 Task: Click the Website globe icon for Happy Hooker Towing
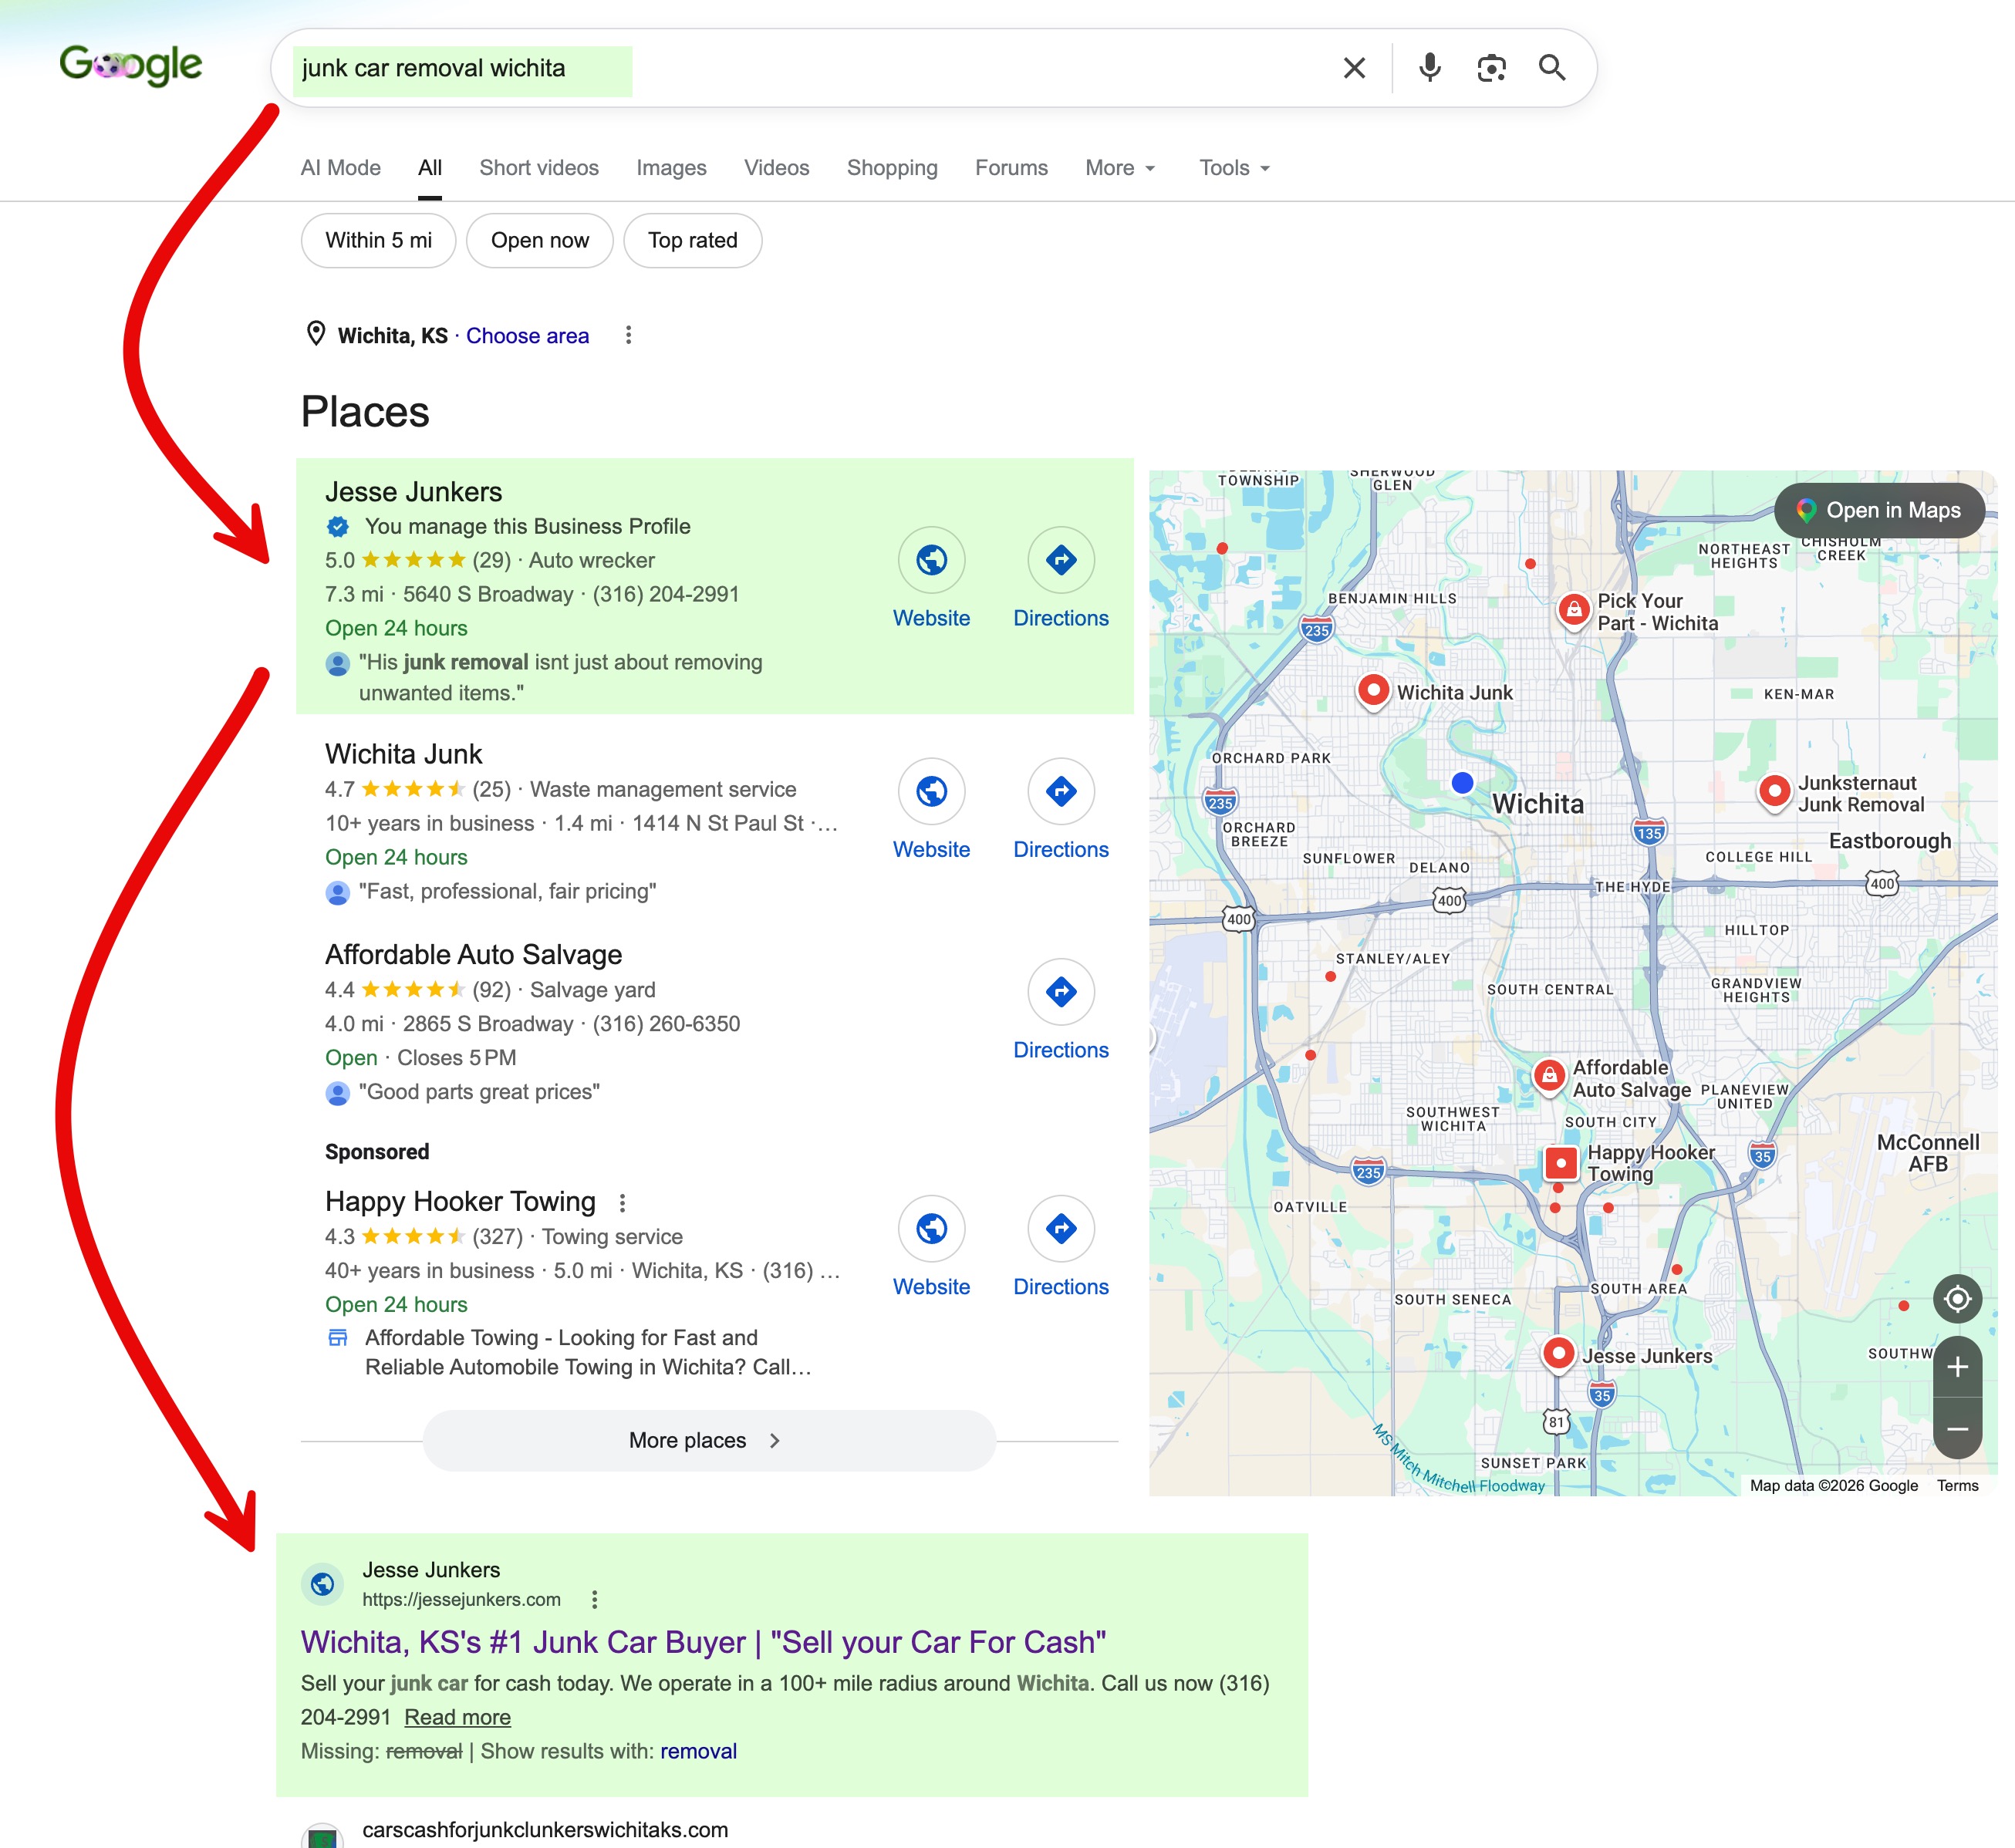click(931, 1228)
